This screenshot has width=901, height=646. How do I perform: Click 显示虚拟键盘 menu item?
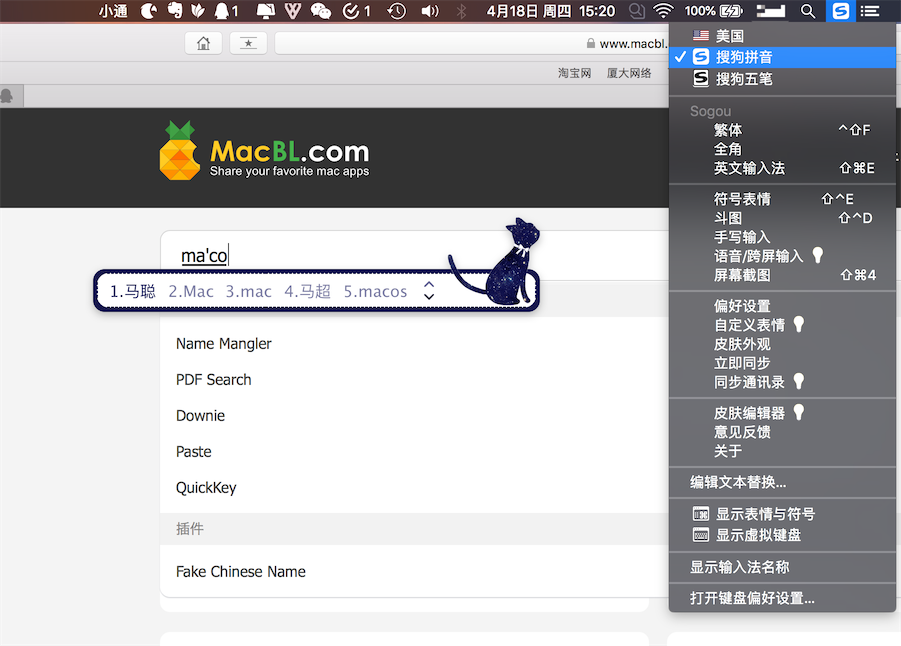(782, 535)
